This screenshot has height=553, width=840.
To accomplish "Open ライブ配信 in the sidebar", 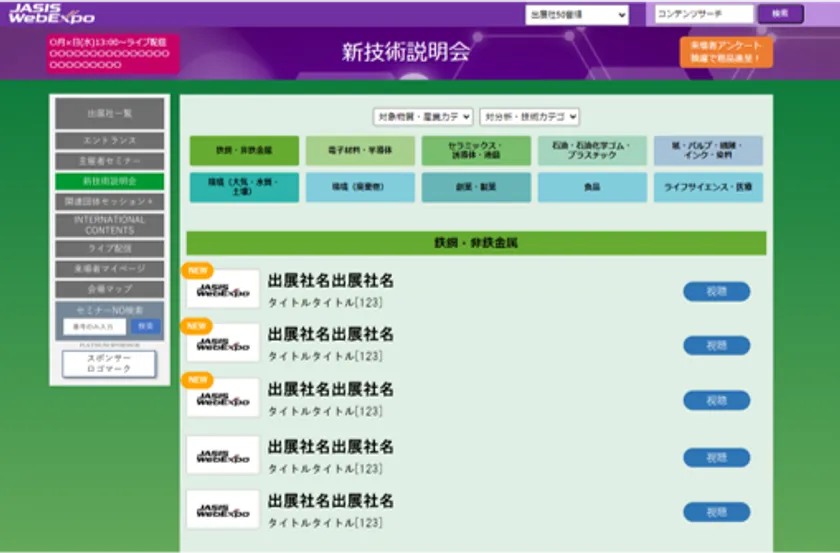I will (109, 249).
